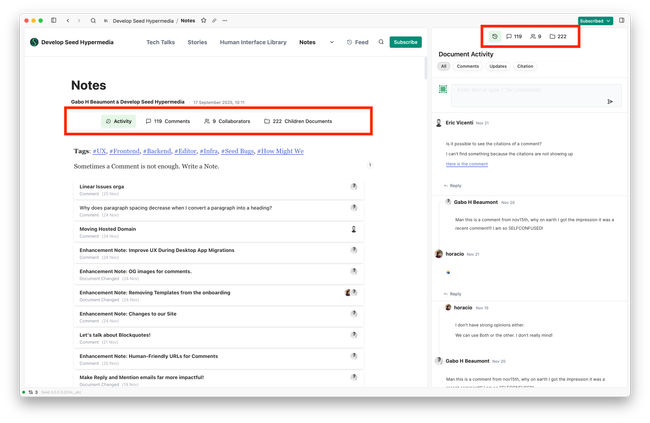Click the 222 children documents folder icon

click(x=558, y=36)
